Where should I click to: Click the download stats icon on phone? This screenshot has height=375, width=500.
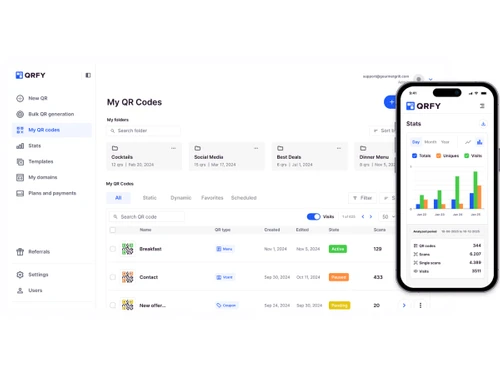(483, 124)
